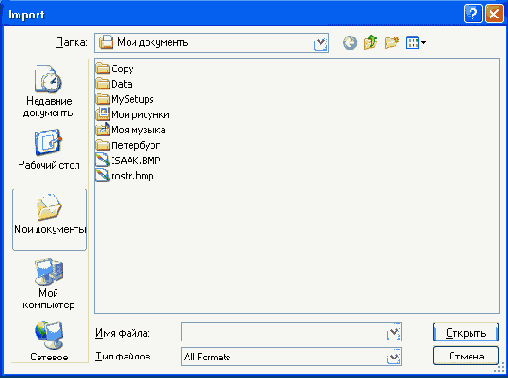
Task: Select the Мои рисунки folder
Action: pos(132,114)
